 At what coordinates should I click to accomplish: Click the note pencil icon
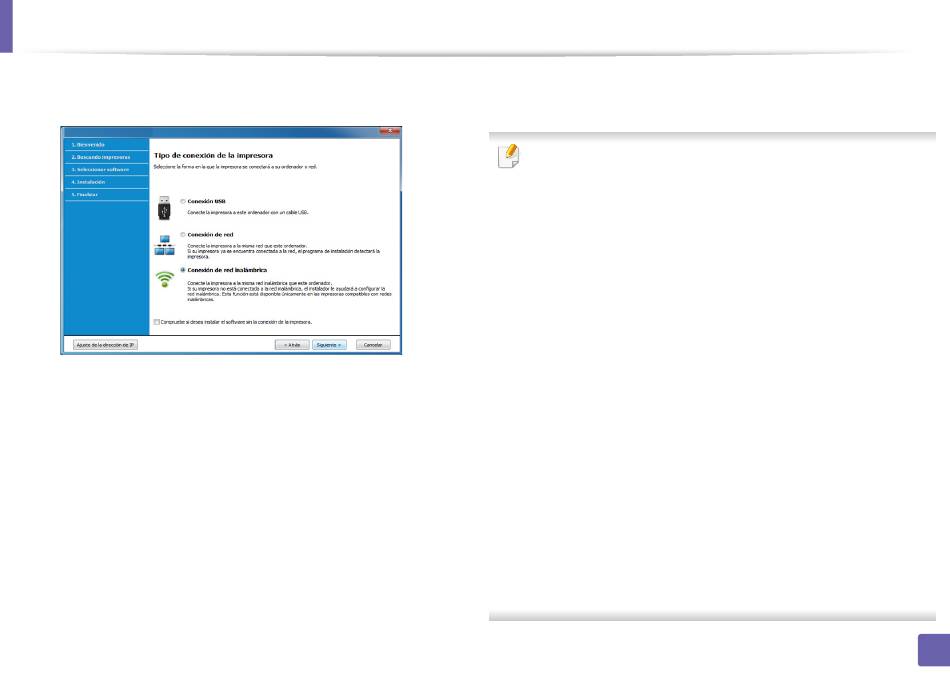click(x=508, y=156)
